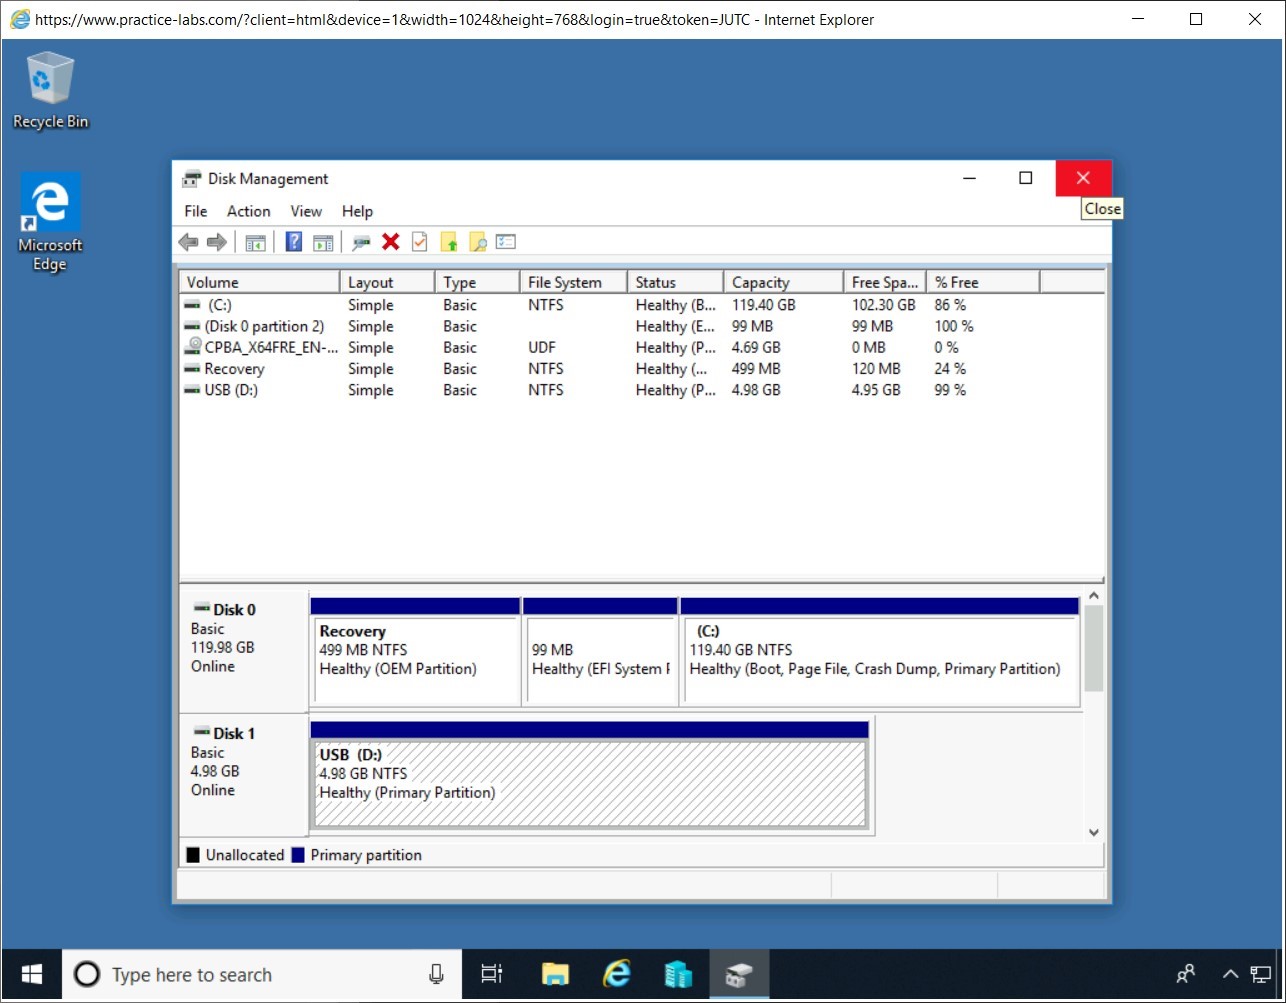Minimize the Disk Management window
This screenshot has width=1286, height=1003.
pyautogui.click(x=969, y=178)
